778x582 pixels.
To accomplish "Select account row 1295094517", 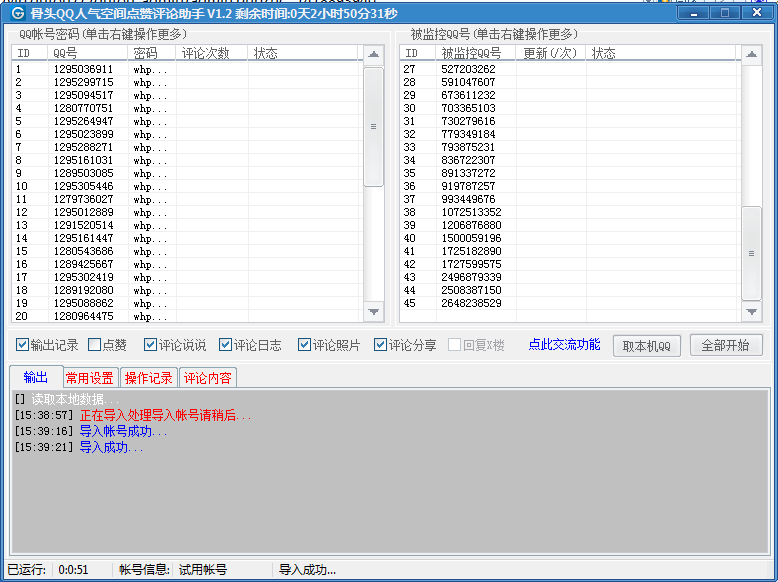I will point(187,95).
